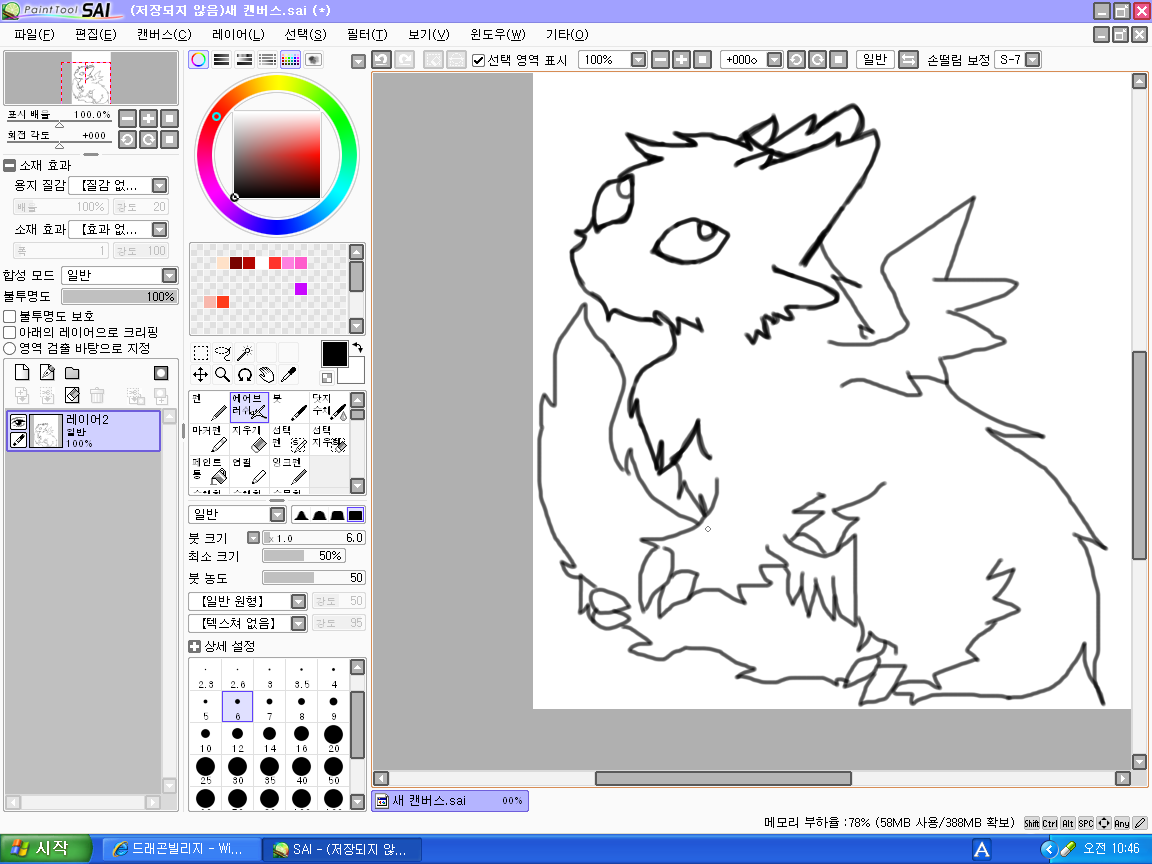Enable 영역 검출 바탕으로 지정 option
This screenshot has height=864, width=1152.
pyautogui.click(x=10, y=348)
